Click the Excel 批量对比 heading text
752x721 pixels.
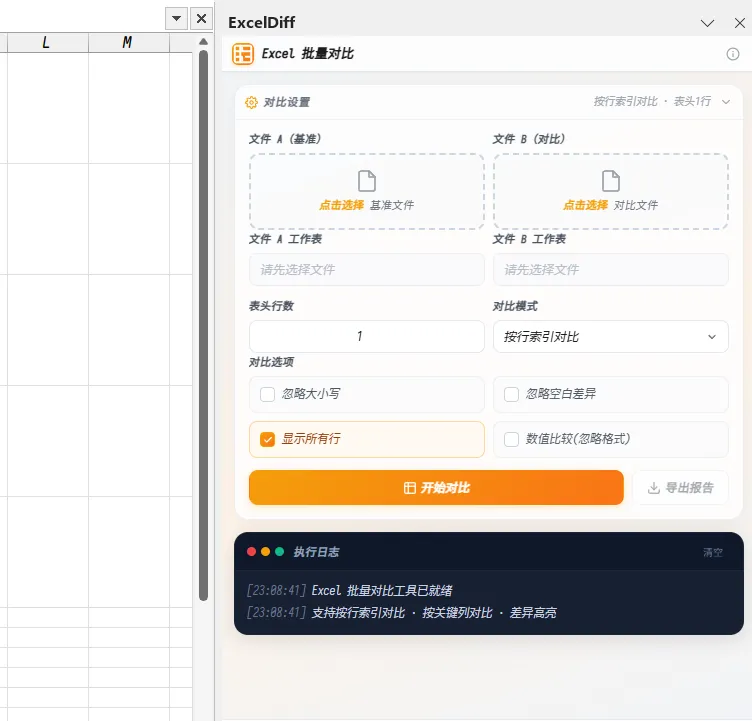(x=307, y=54)
